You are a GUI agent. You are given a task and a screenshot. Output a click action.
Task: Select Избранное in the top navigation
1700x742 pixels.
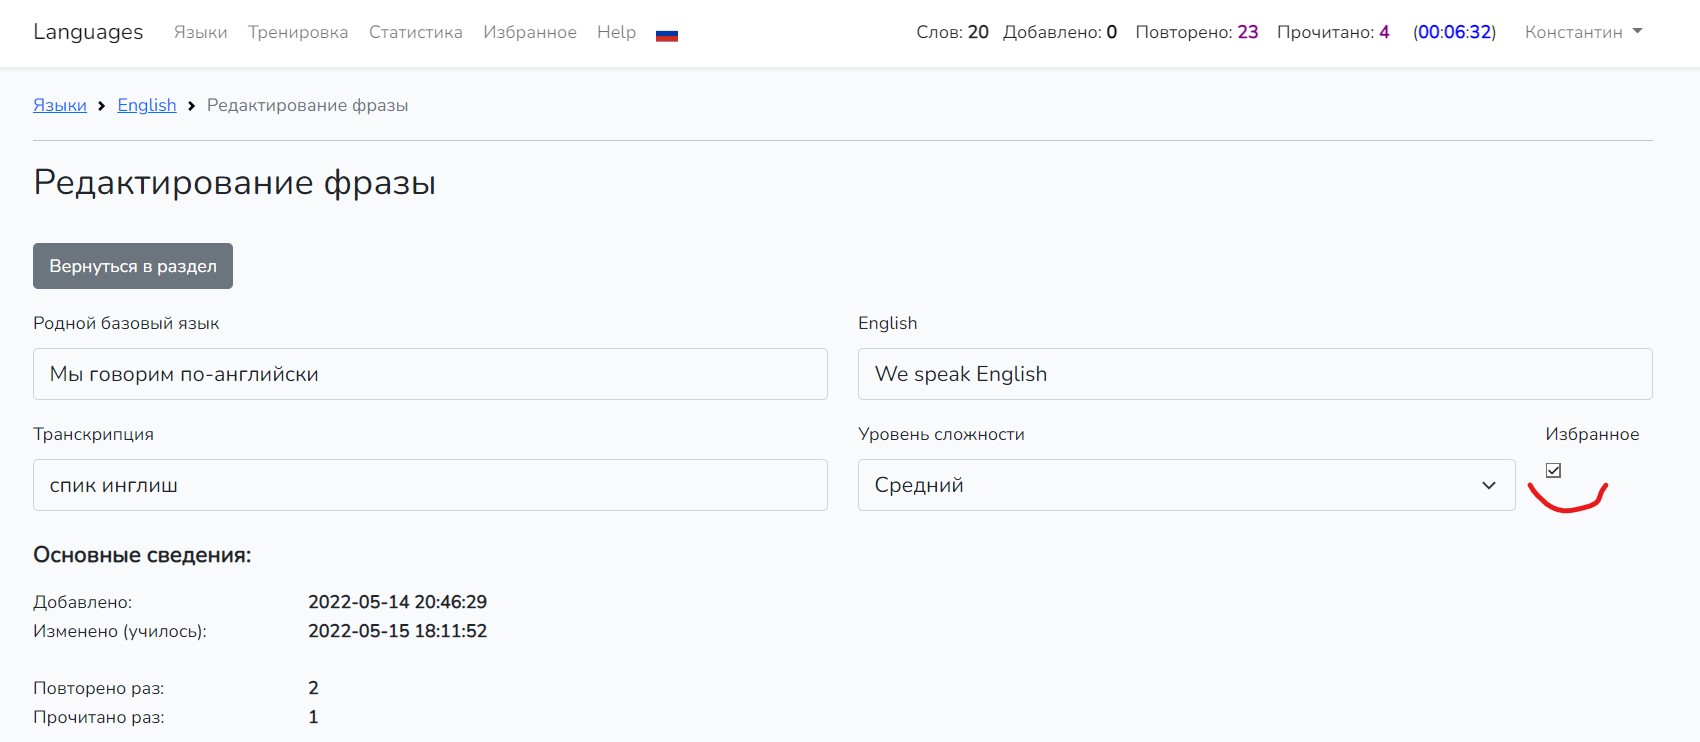[x=529, y=32]
